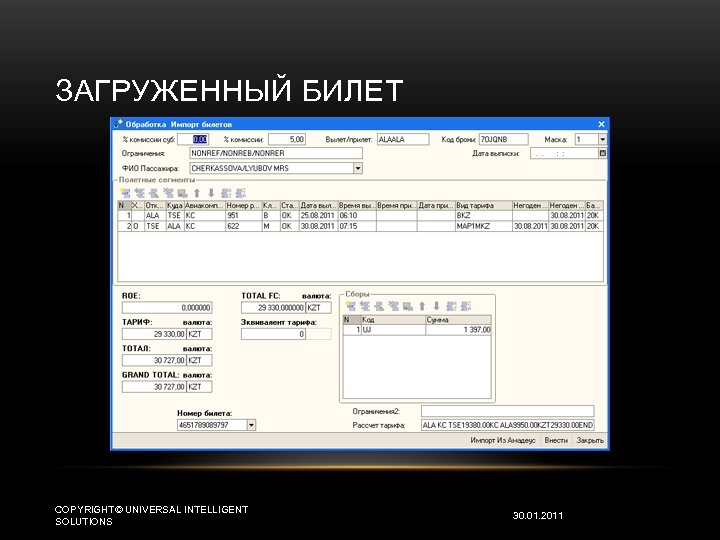Image resolution: width=720 pixels, height=540 pixels.
Task: Click the Дата выл... column header
Action: (318, 205)
